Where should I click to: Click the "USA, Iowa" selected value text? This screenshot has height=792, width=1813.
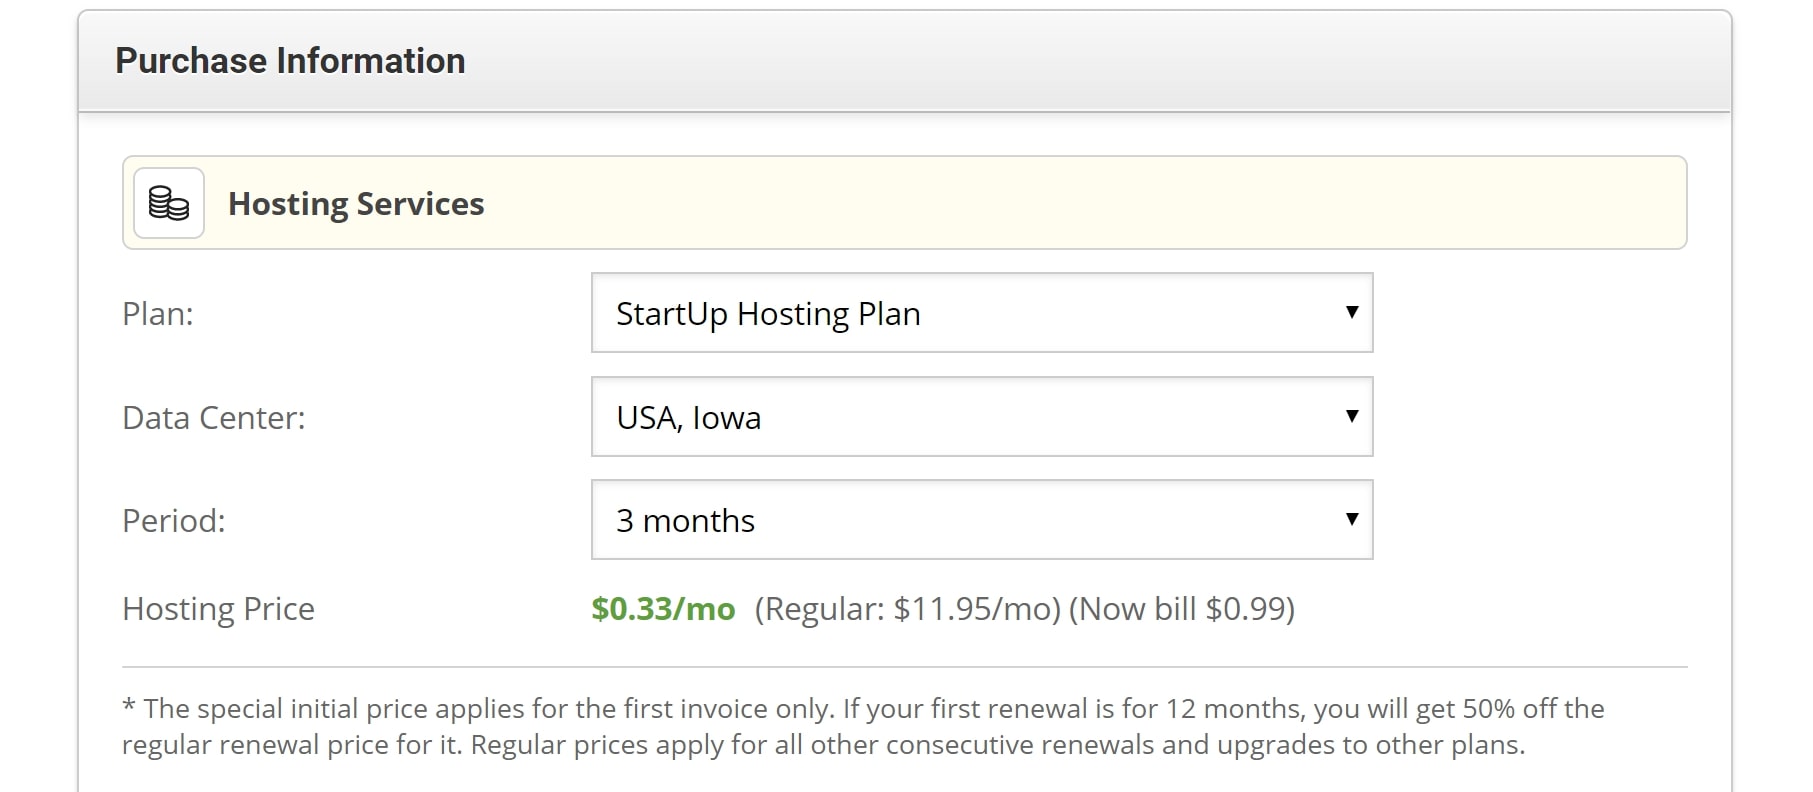[x=689, y=418]
